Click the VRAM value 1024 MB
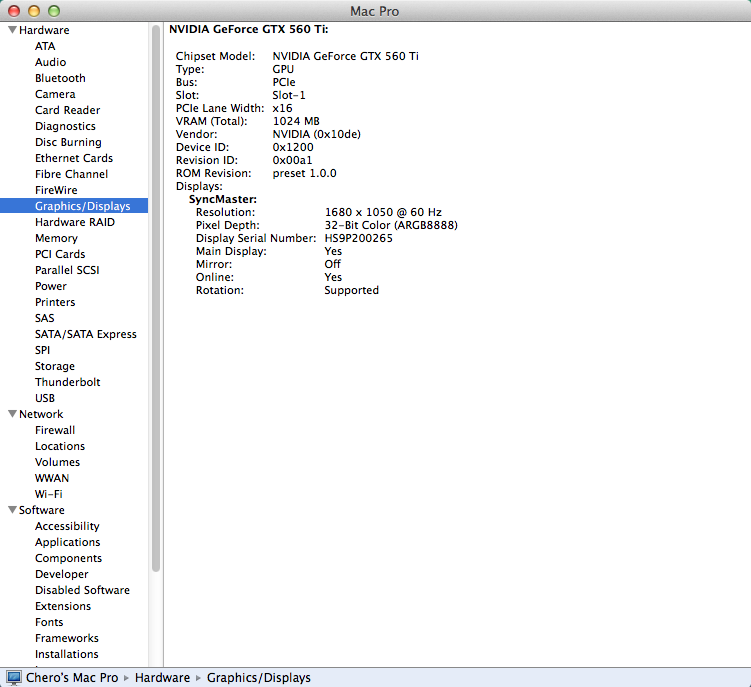Screen dimensions: 751x687 [x=296, y=121]
